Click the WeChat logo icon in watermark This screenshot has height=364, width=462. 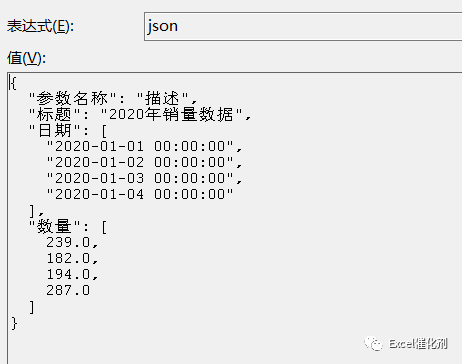tap(373, 343)
